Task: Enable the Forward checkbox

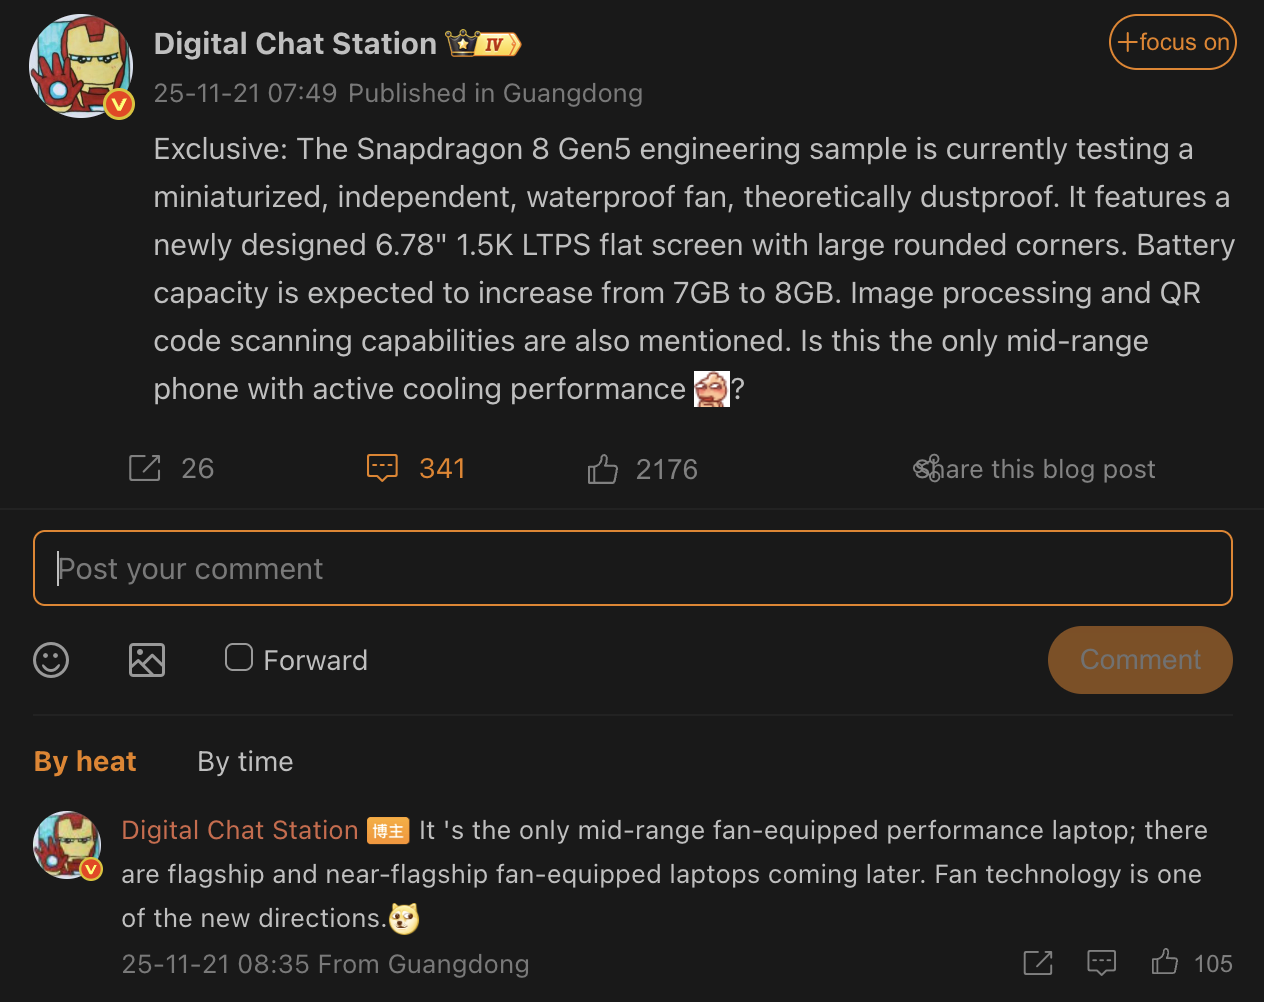Action: 239,657
